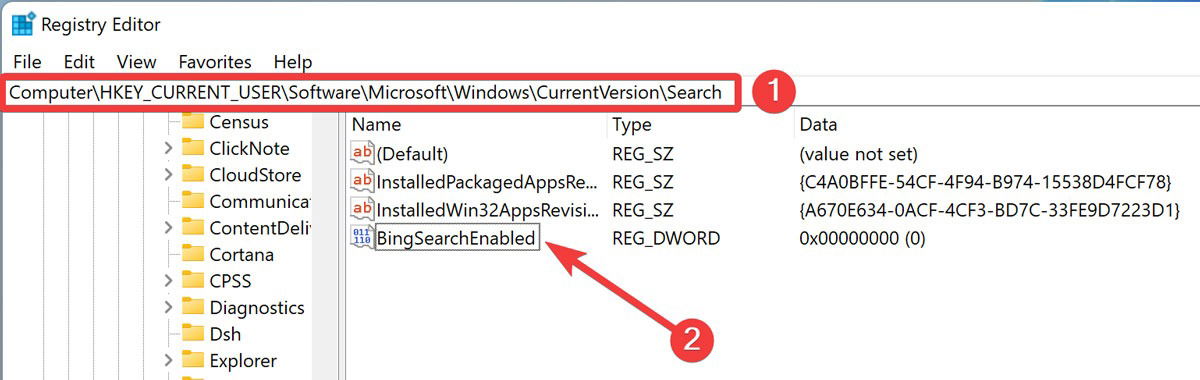Select the (Default) string value icon
The image size is (1200, 380).
pos(362,154)
